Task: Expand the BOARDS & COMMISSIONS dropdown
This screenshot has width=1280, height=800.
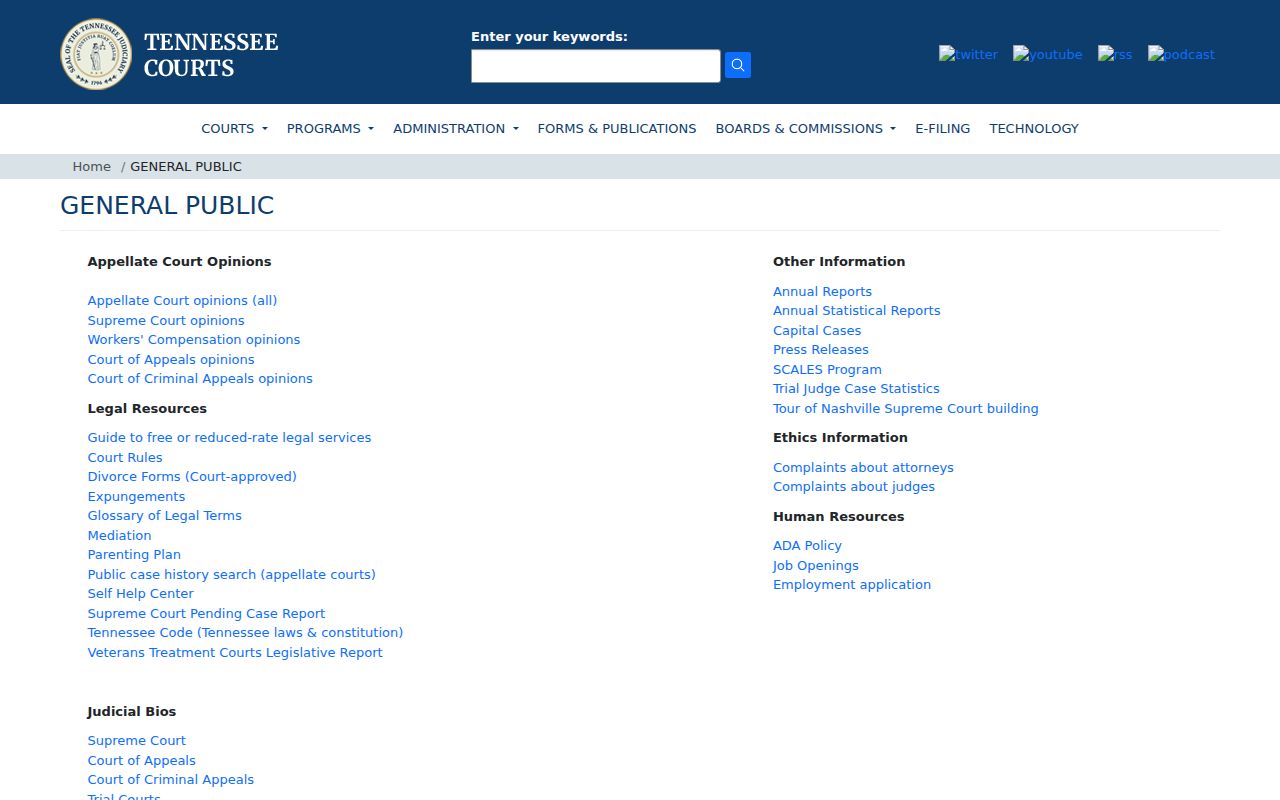Action: [x=806, y=128]
